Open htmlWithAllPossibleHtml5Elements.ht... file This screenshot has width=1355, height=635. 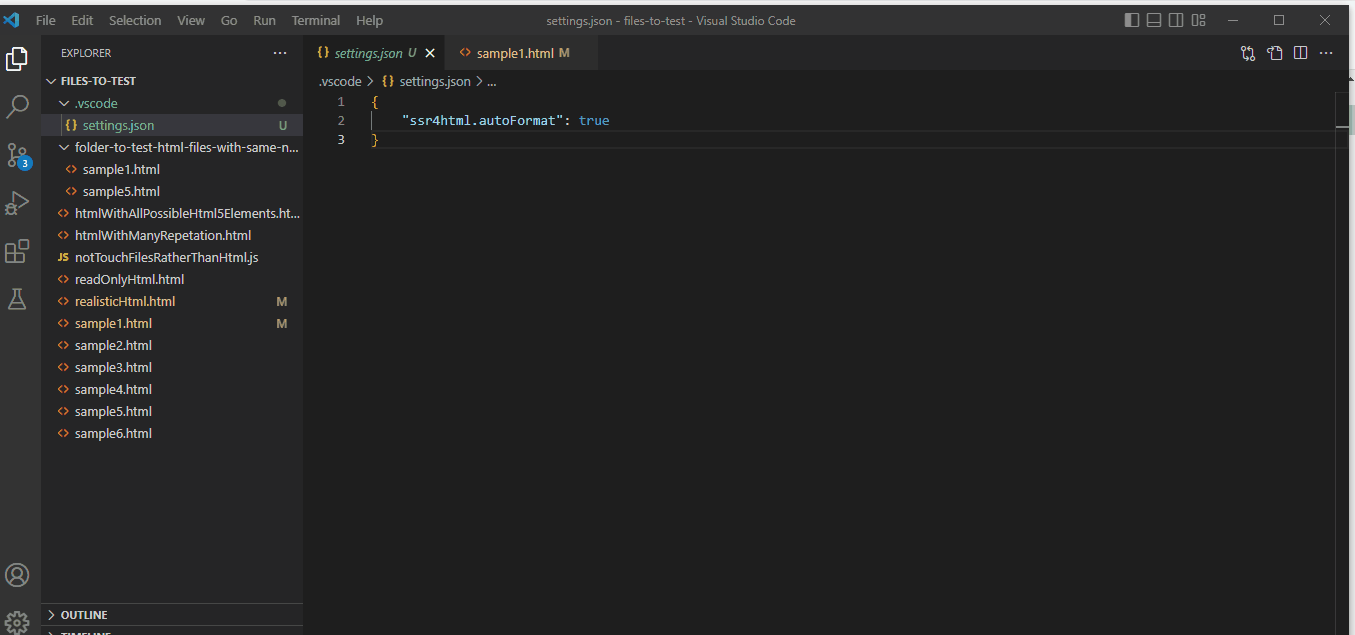coord(172,213)
